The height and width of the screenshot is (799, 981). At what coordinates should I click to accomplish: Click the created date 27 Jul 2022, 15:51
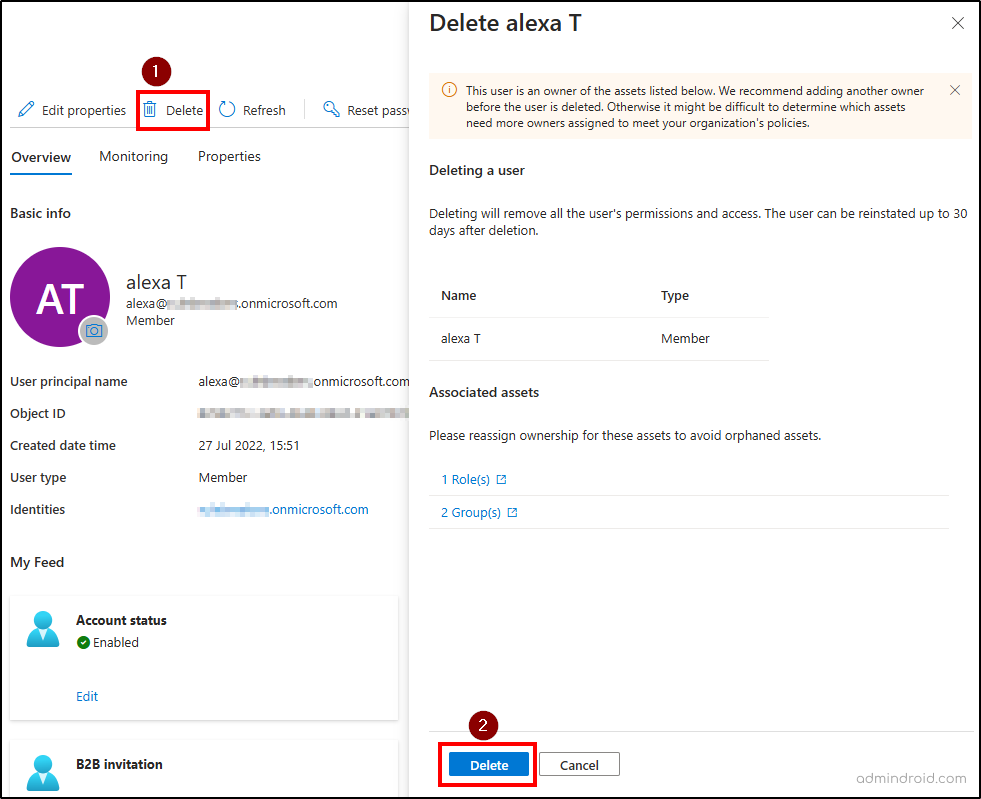pyautogui.click(x=249, y=445)
